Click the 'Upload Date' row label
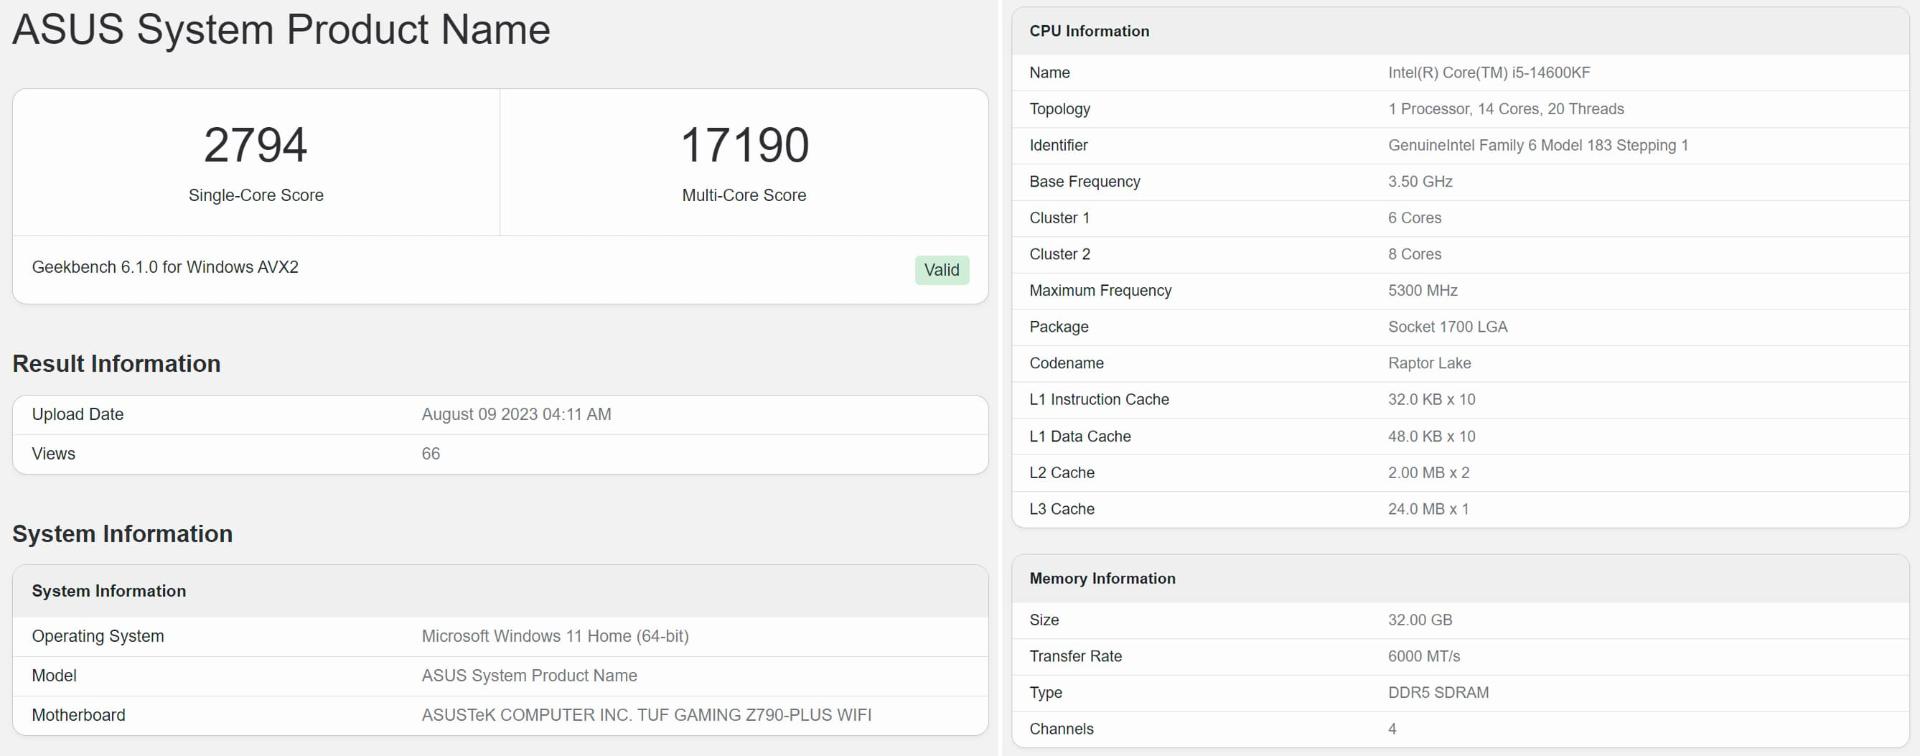Image resolution: width=1920 pixels, height=756 pixels. 78,414
